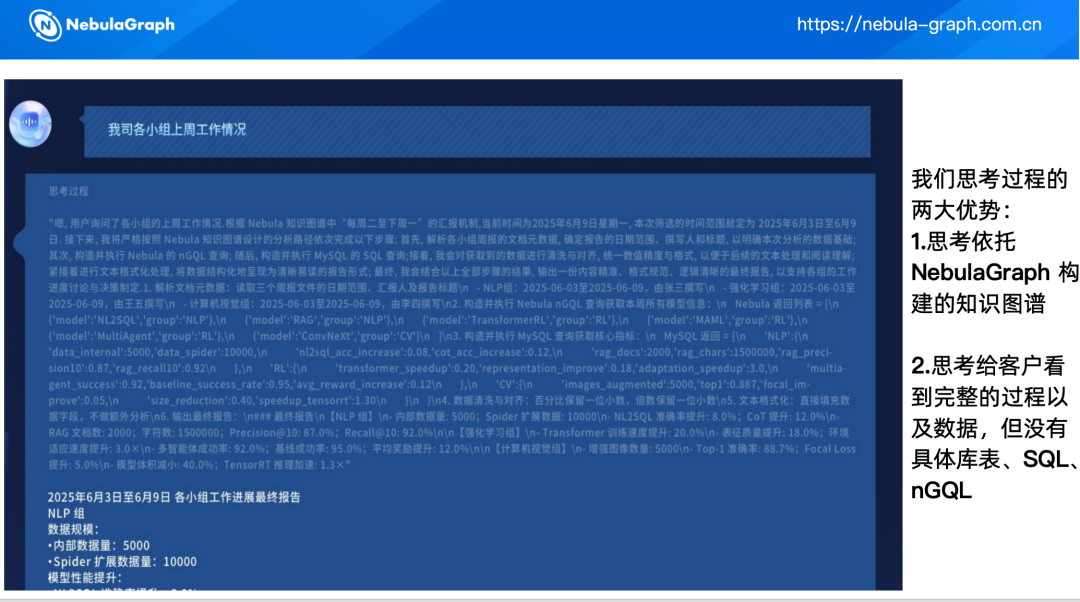Click point 2 about 思考给客户看到完整的过程

point(995,428)
